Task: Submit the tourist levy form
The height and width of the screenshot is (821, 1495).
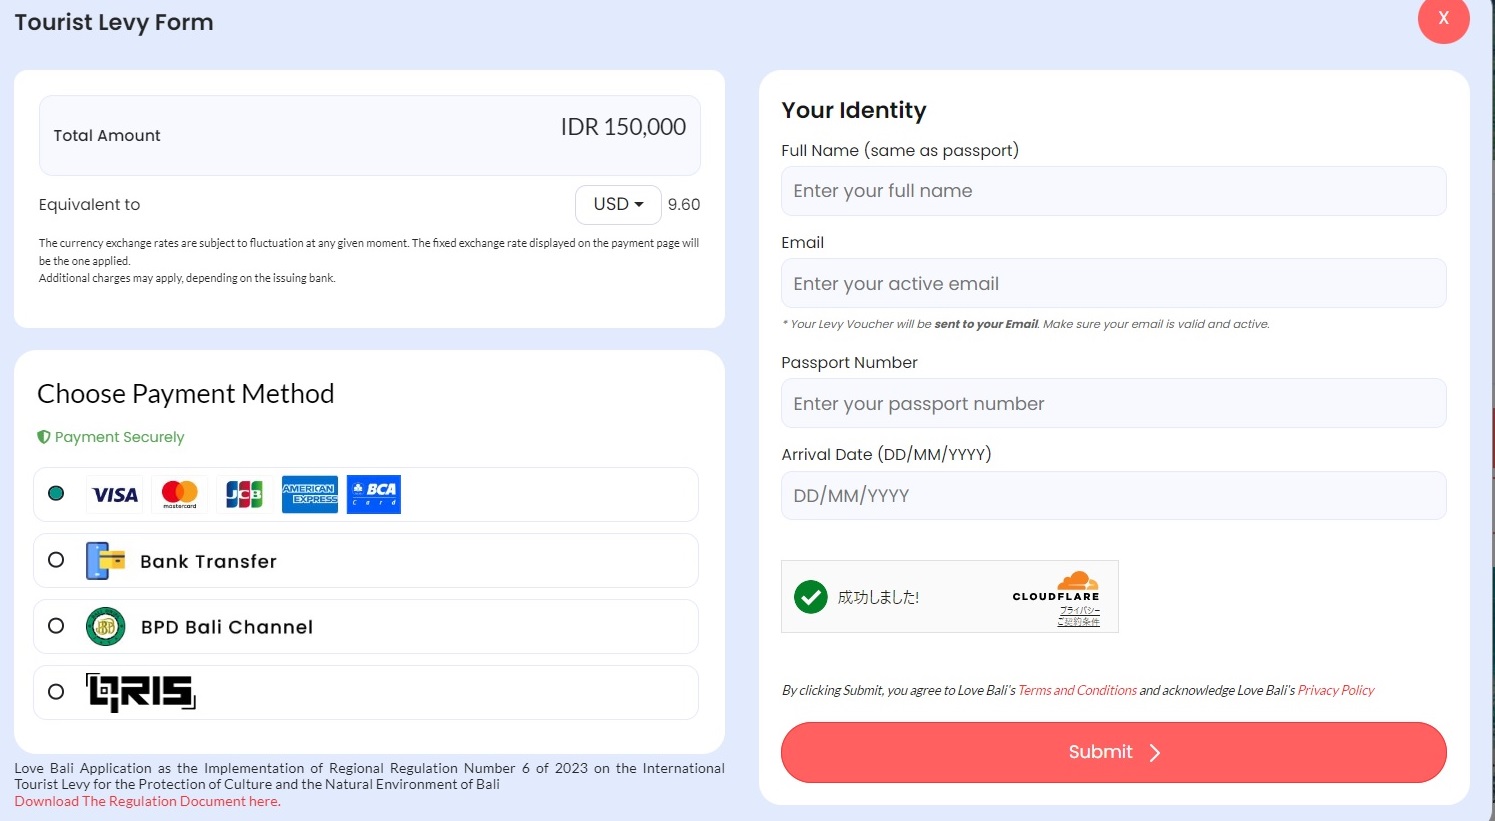Action: tap(1113, 752)
